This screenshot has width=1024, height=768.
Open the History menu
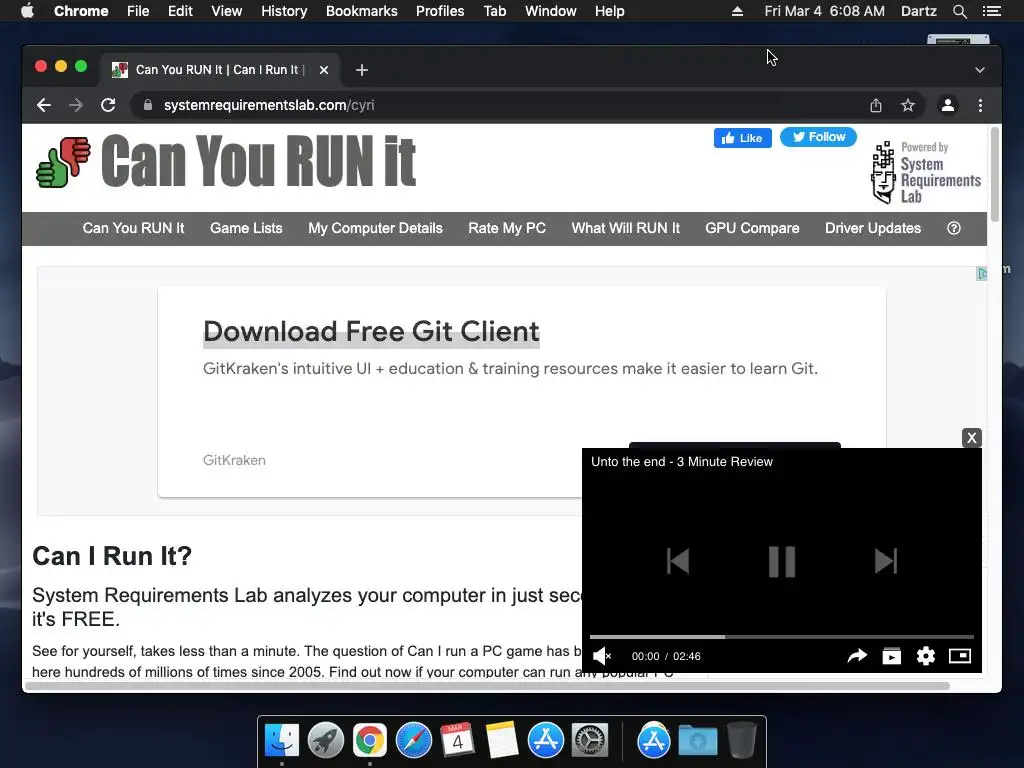point(284,11)
